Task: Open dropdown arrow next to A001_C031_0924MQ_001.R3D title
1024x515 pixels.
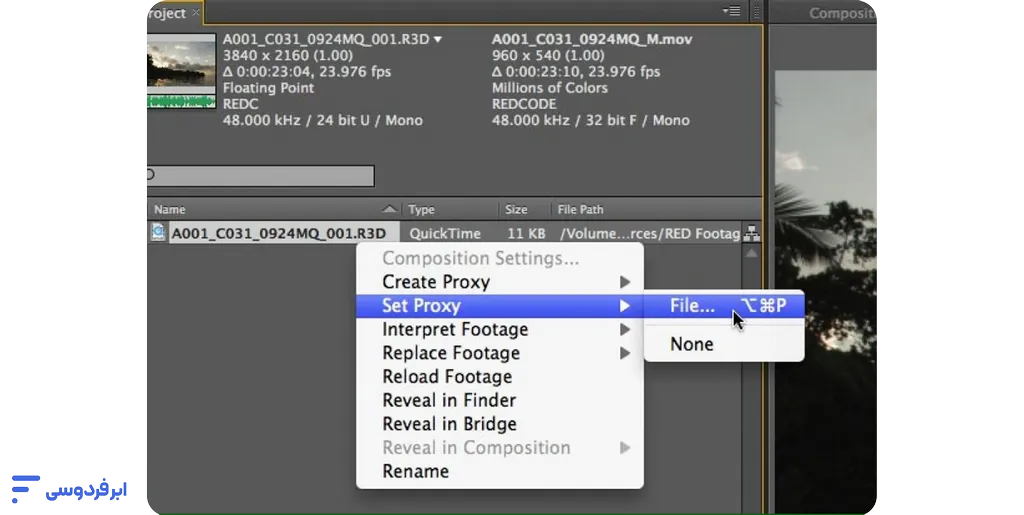Action: [x=438, y=40]
